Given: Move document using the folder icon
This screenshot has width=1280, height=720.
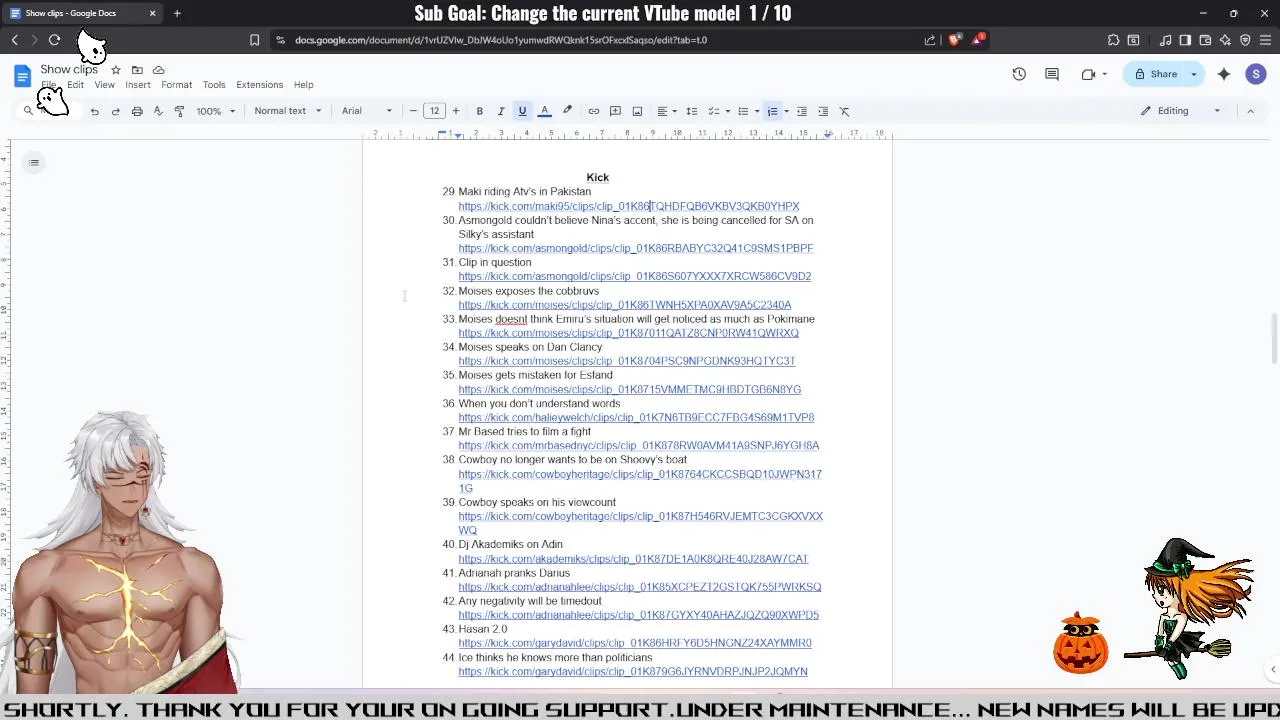Looking at the screenshot, I should (x=137, y=70).
